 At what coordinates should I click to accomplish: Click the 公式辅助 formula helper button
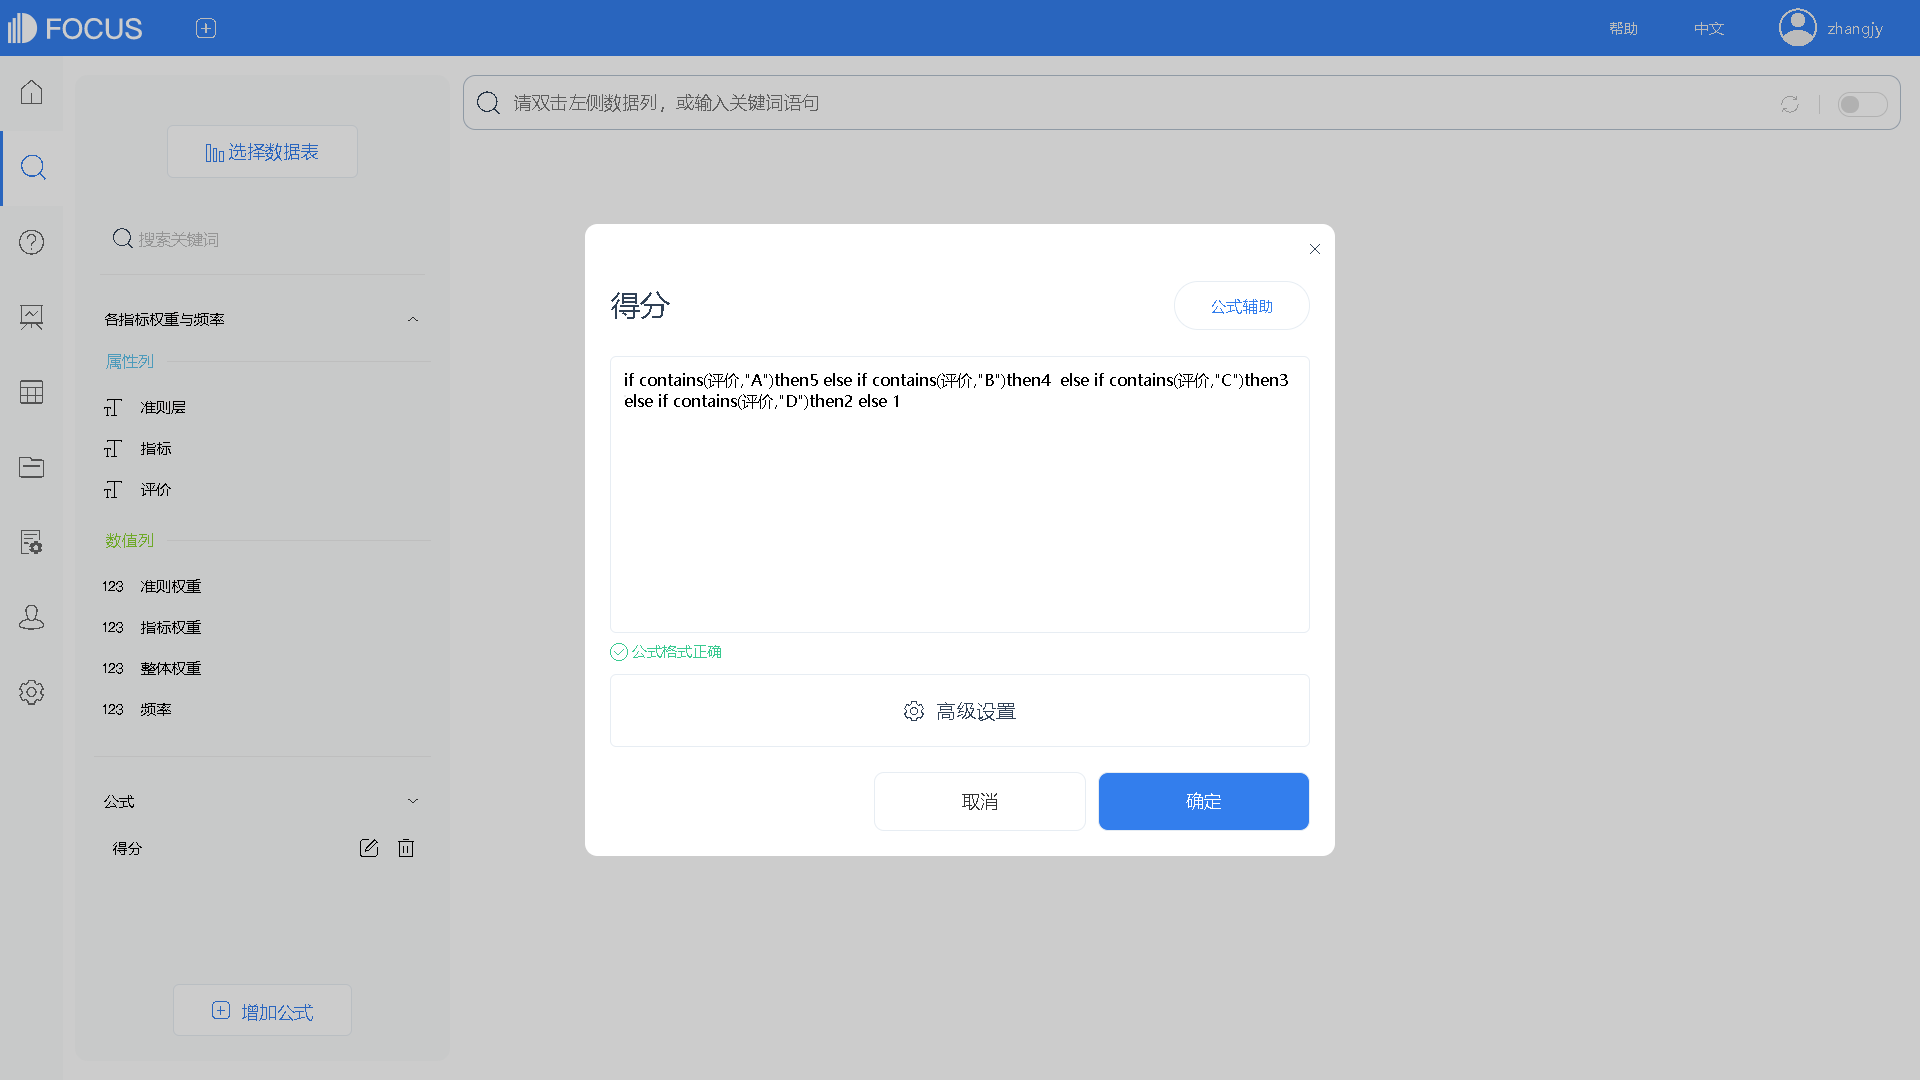[x=1241, y=306]
